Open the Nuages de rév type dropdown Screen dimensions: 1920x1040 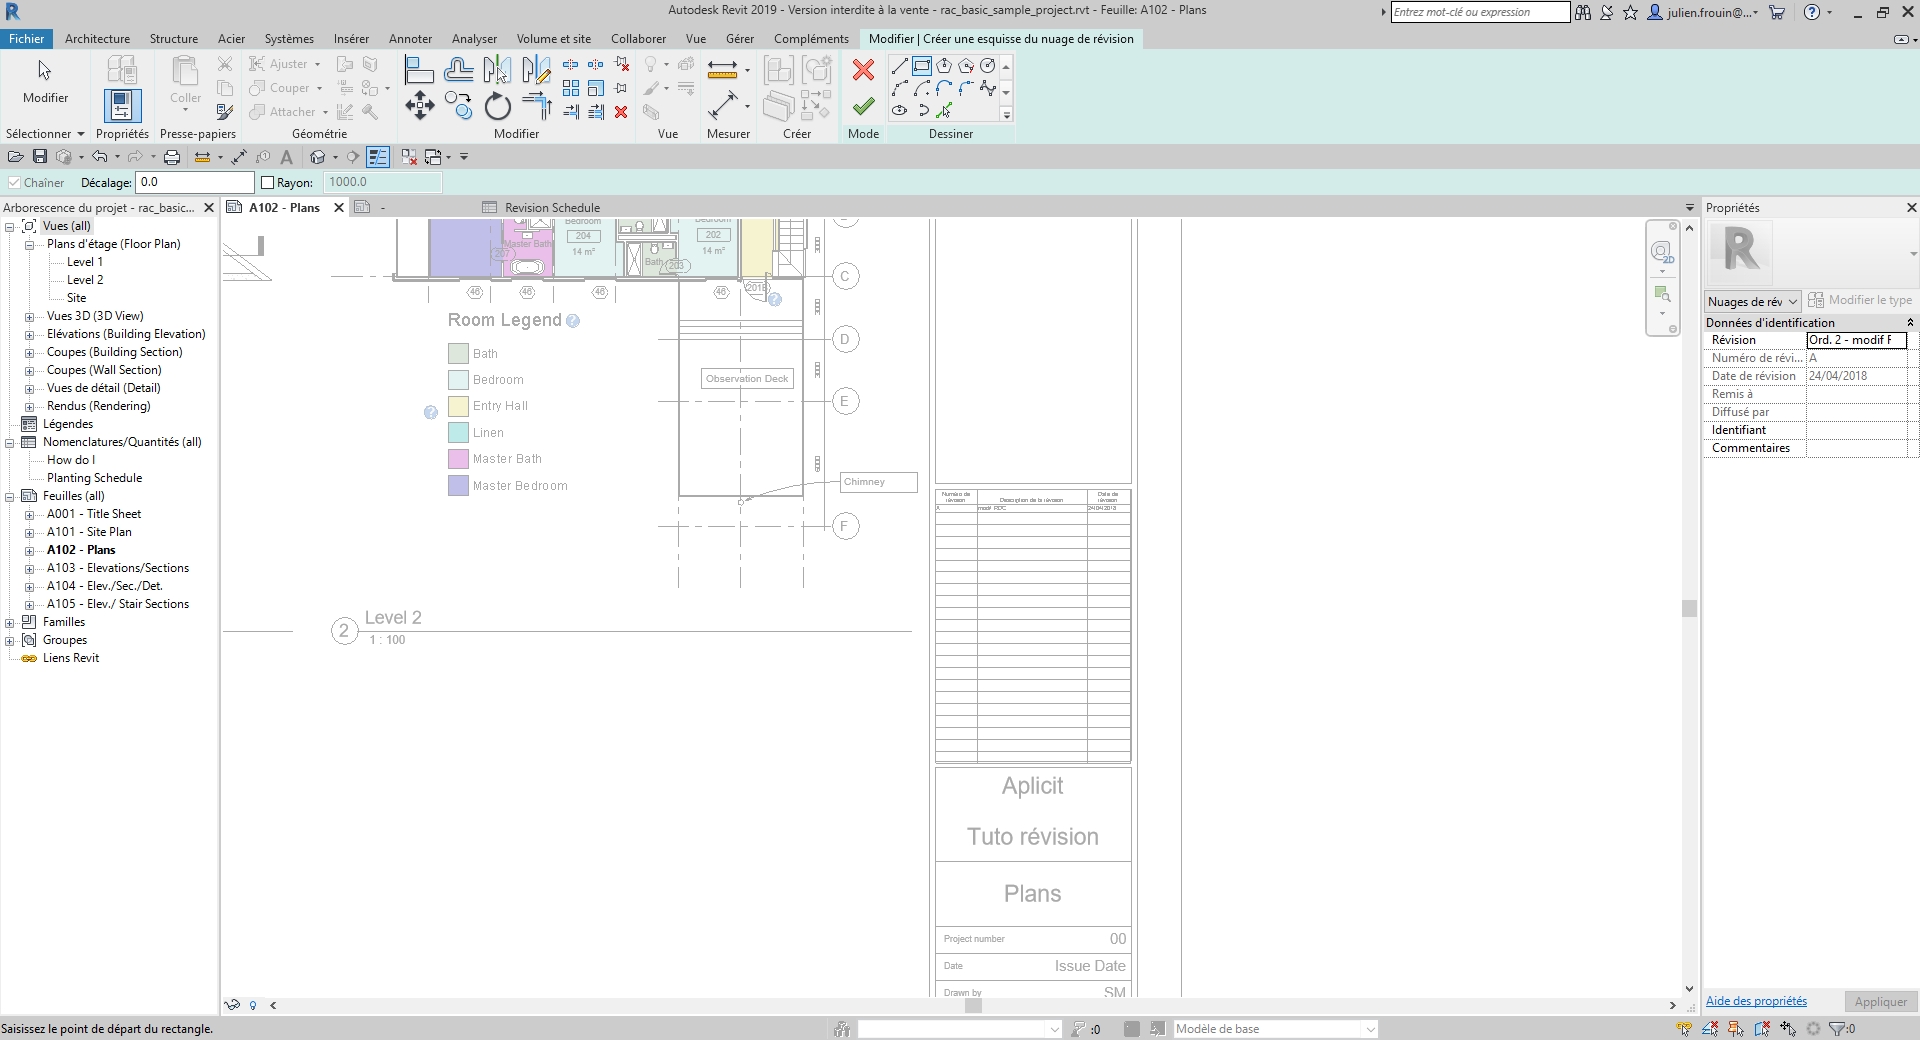pos(1752,301)
